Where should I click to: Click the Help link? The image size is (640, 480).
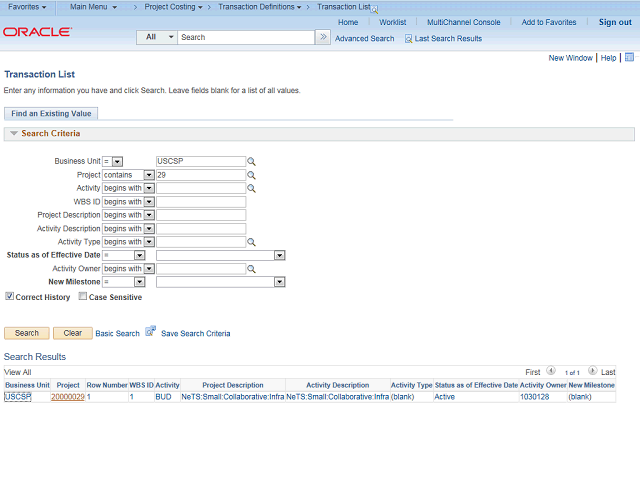(608, 58)
